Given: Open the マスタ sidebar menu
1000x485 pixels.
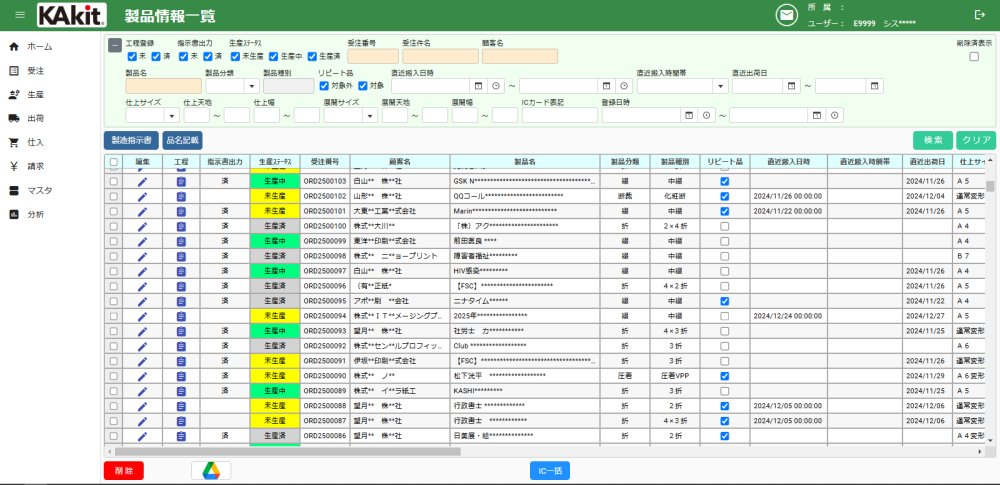Looking at the screenshot, I should click(40, 190).
